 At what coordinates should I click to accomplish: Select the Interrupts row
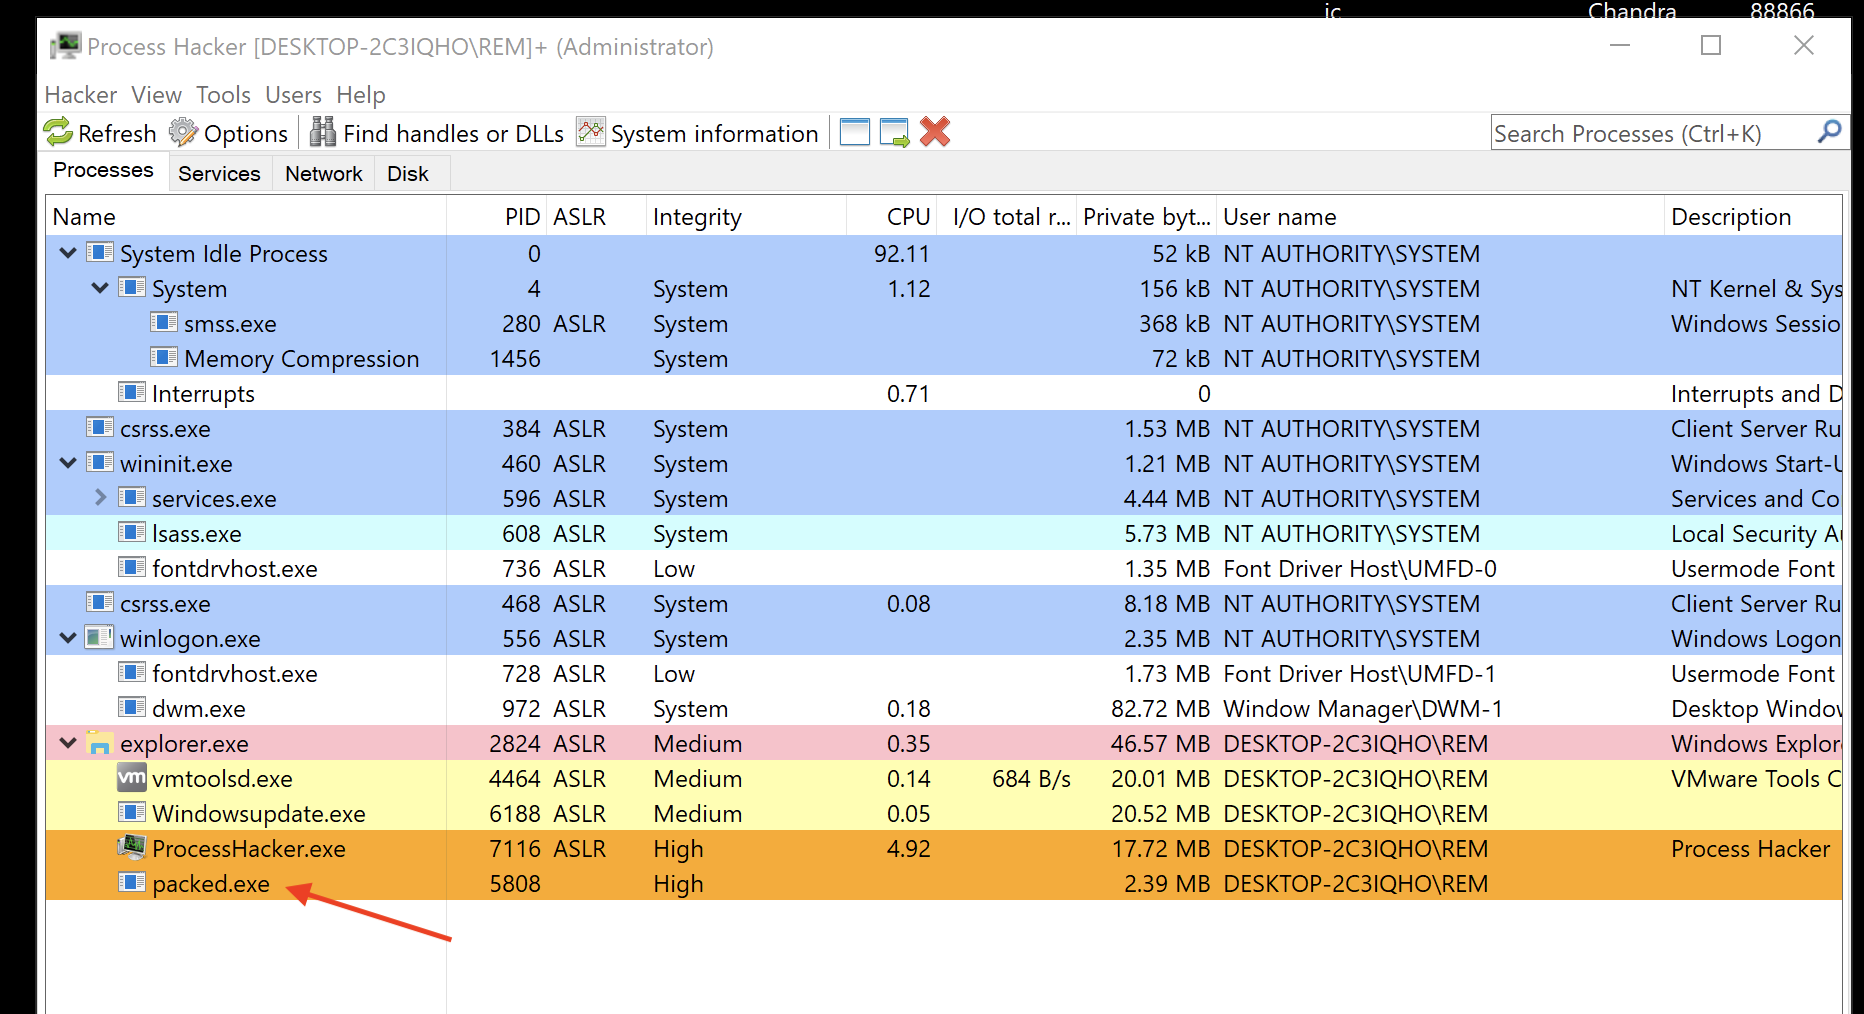click(x=943, y=393)
